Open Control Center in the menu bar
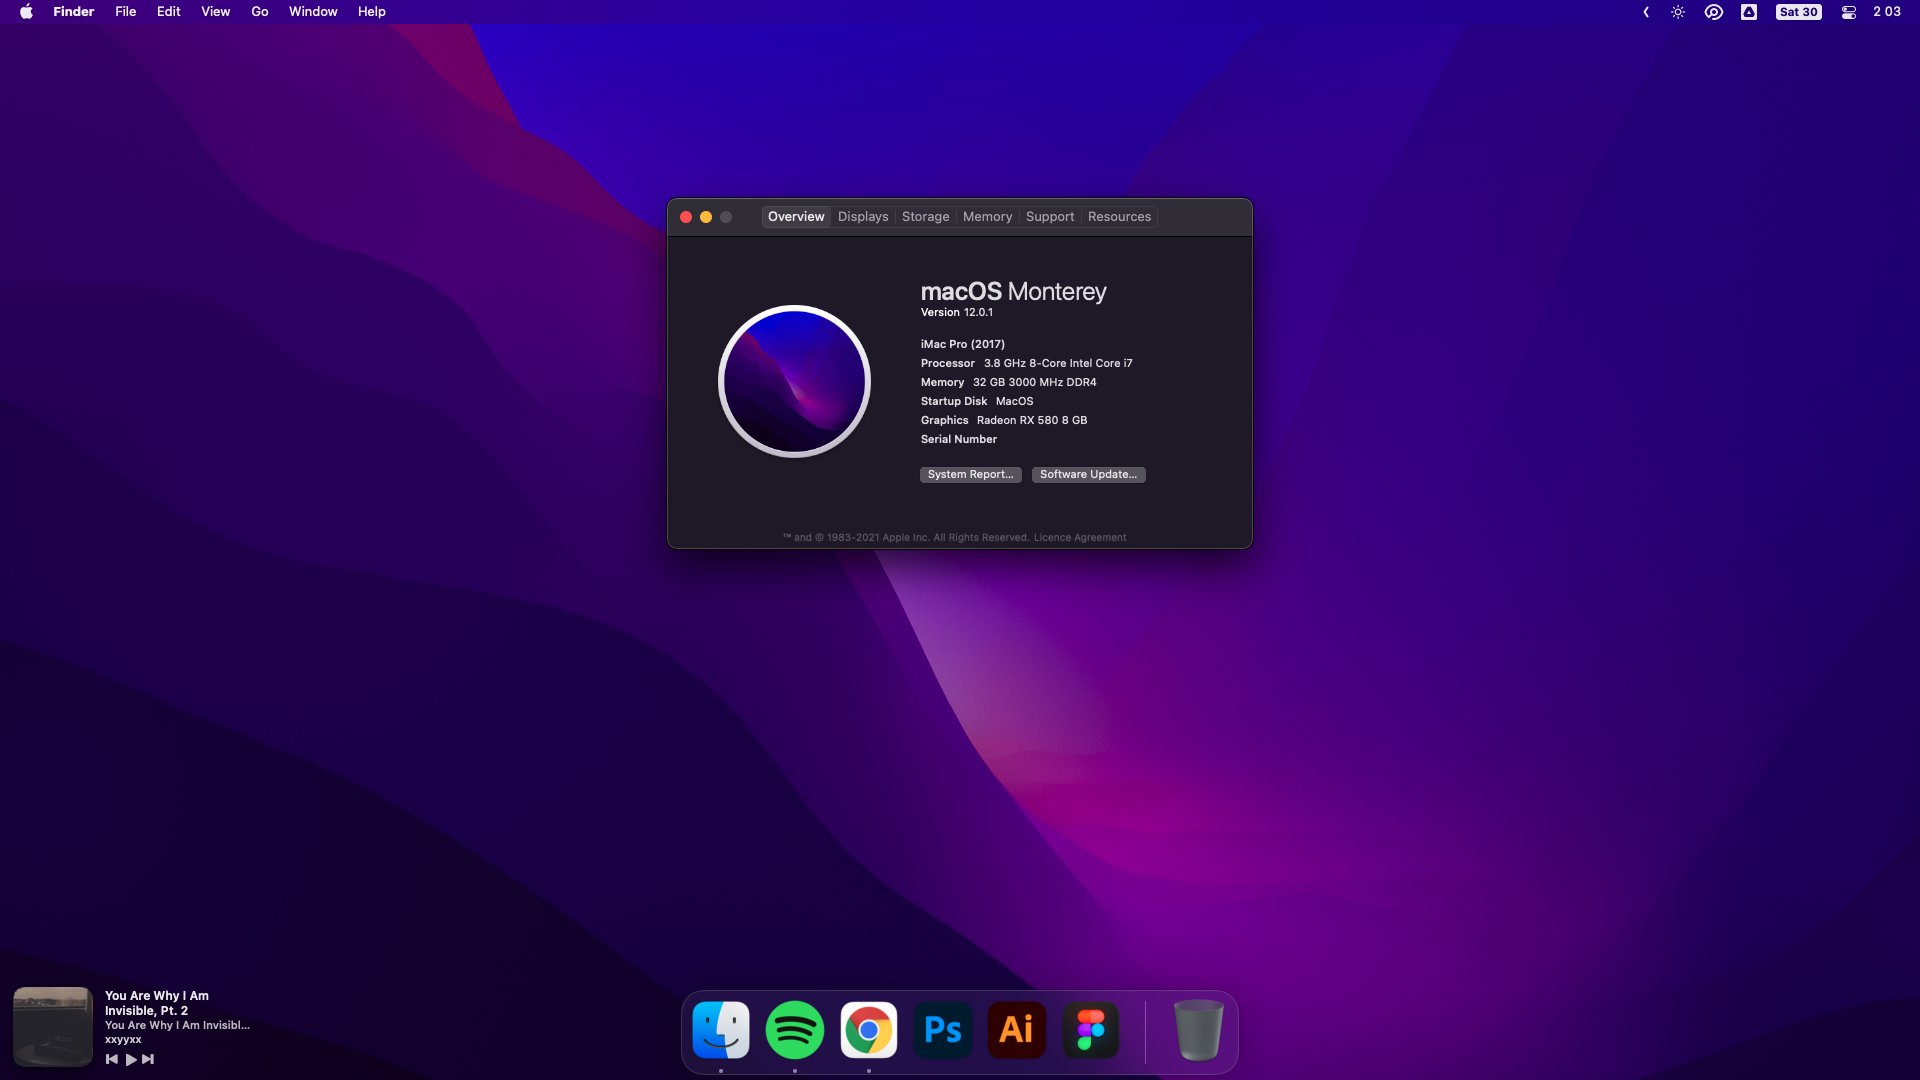The image size is (1920, 1080). pyautogui.click(x=1848, y=12)
